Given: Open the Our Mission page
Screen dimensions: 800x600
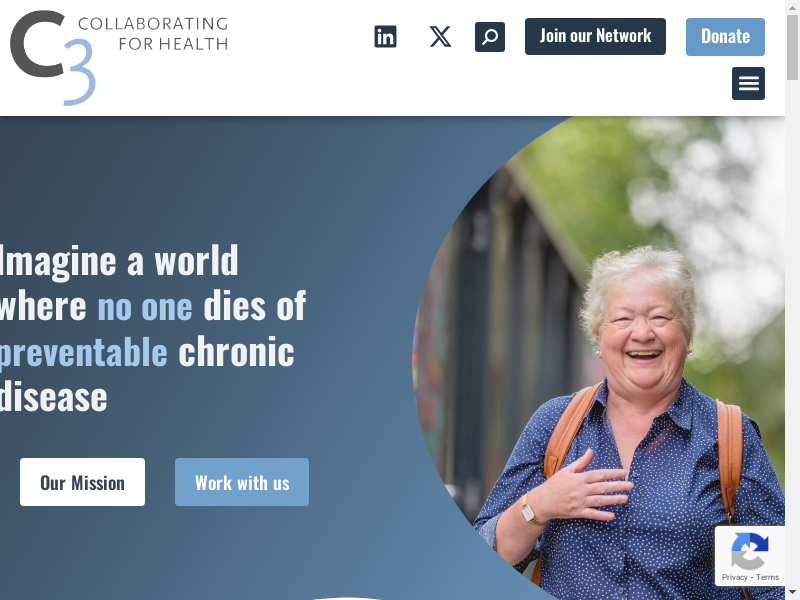Looking at the screenshot, I should (x=82, y=482).
